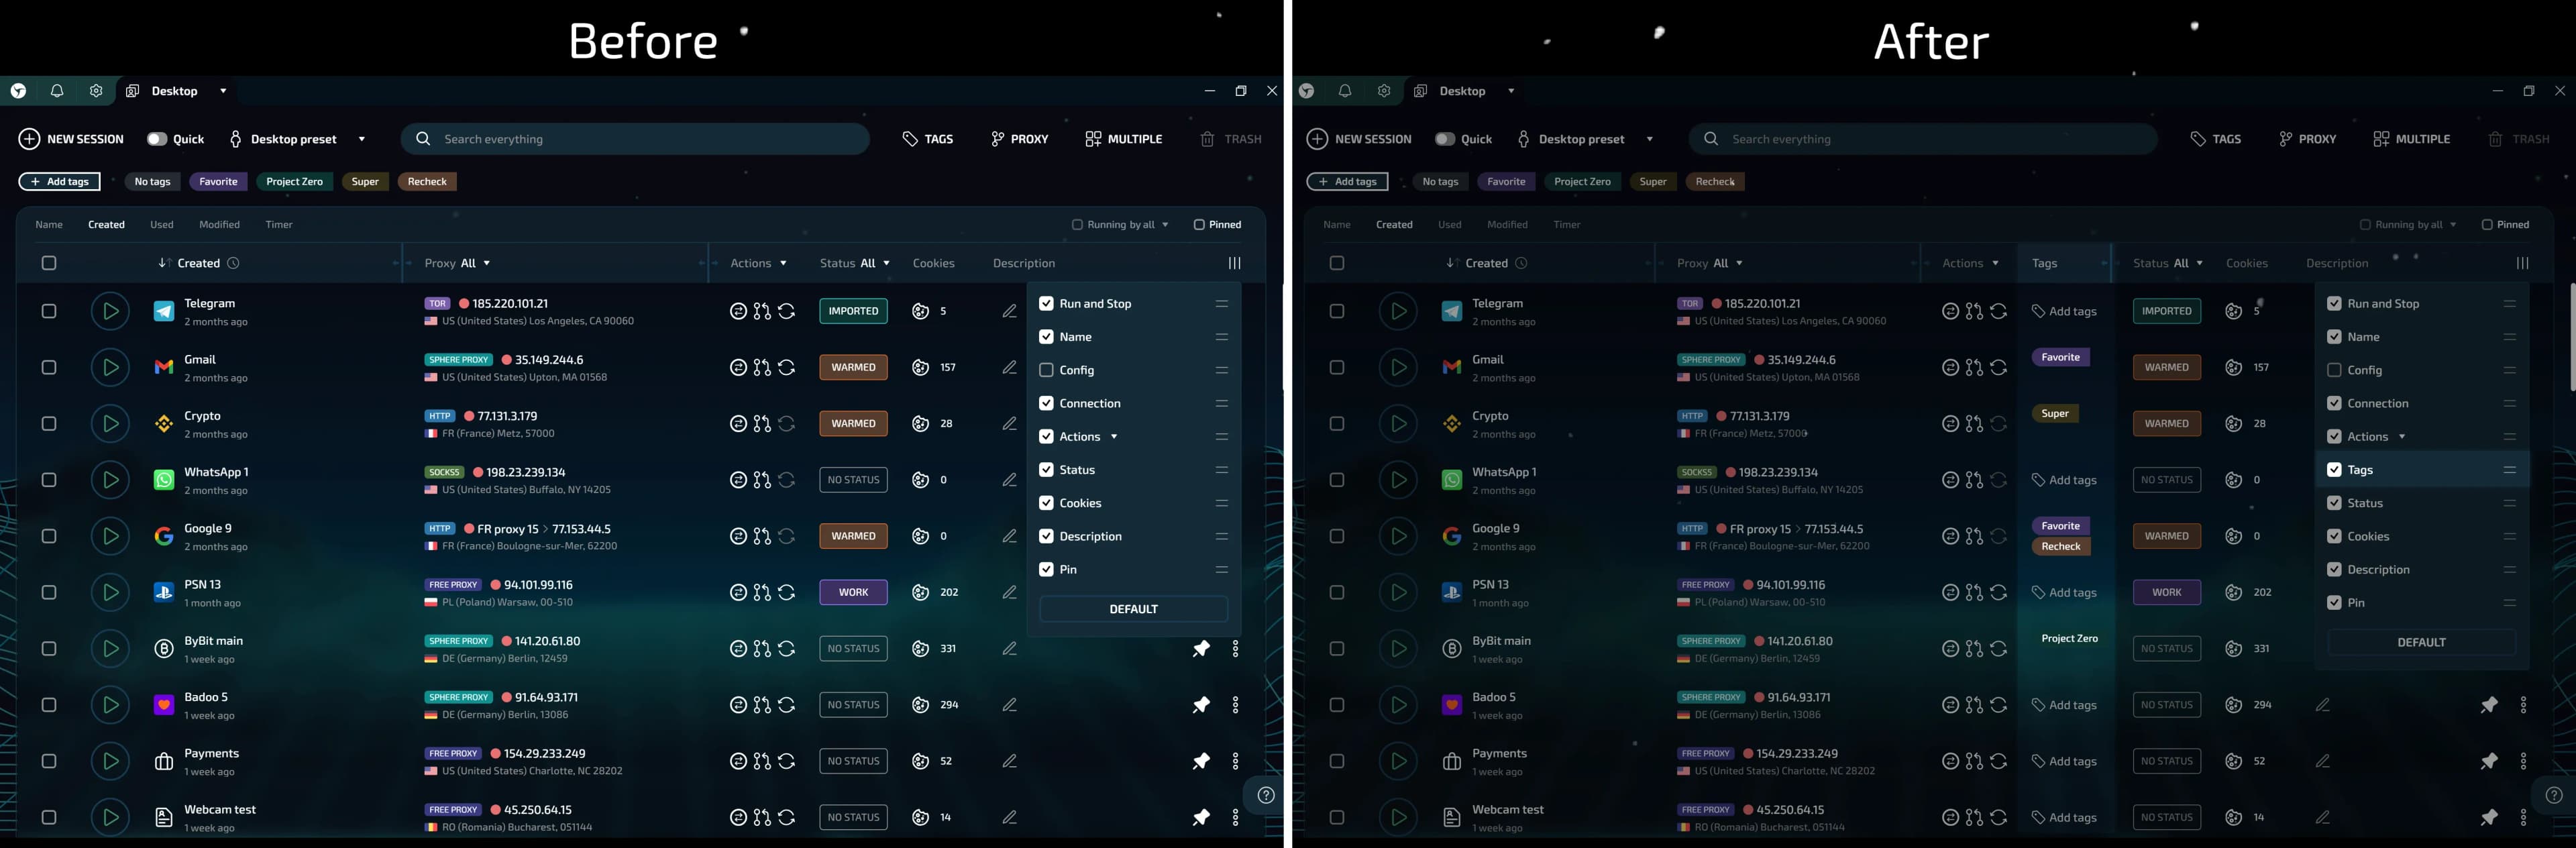
Task: Switch to Modified sort tab in Before panel
Action: pos(219,225)
